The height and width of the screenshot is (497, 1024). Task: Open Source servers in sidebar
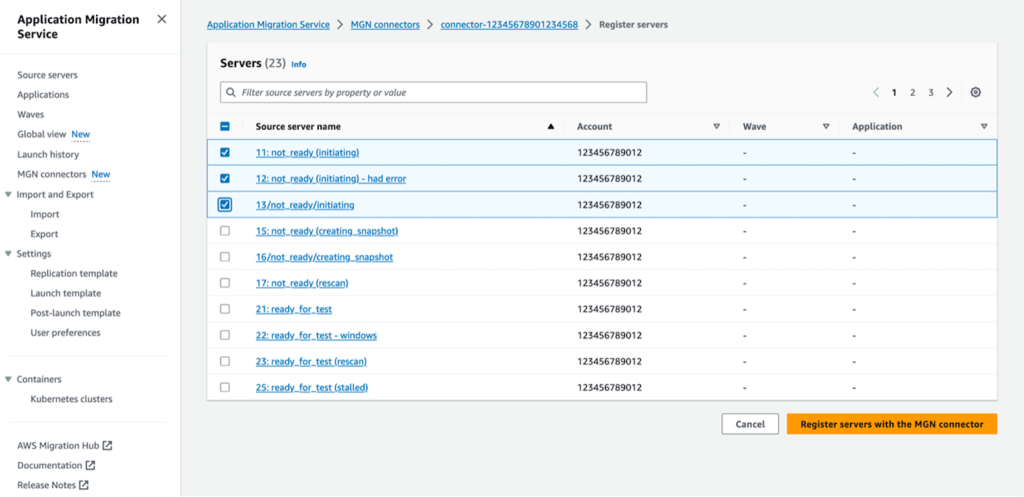point(47,75)
